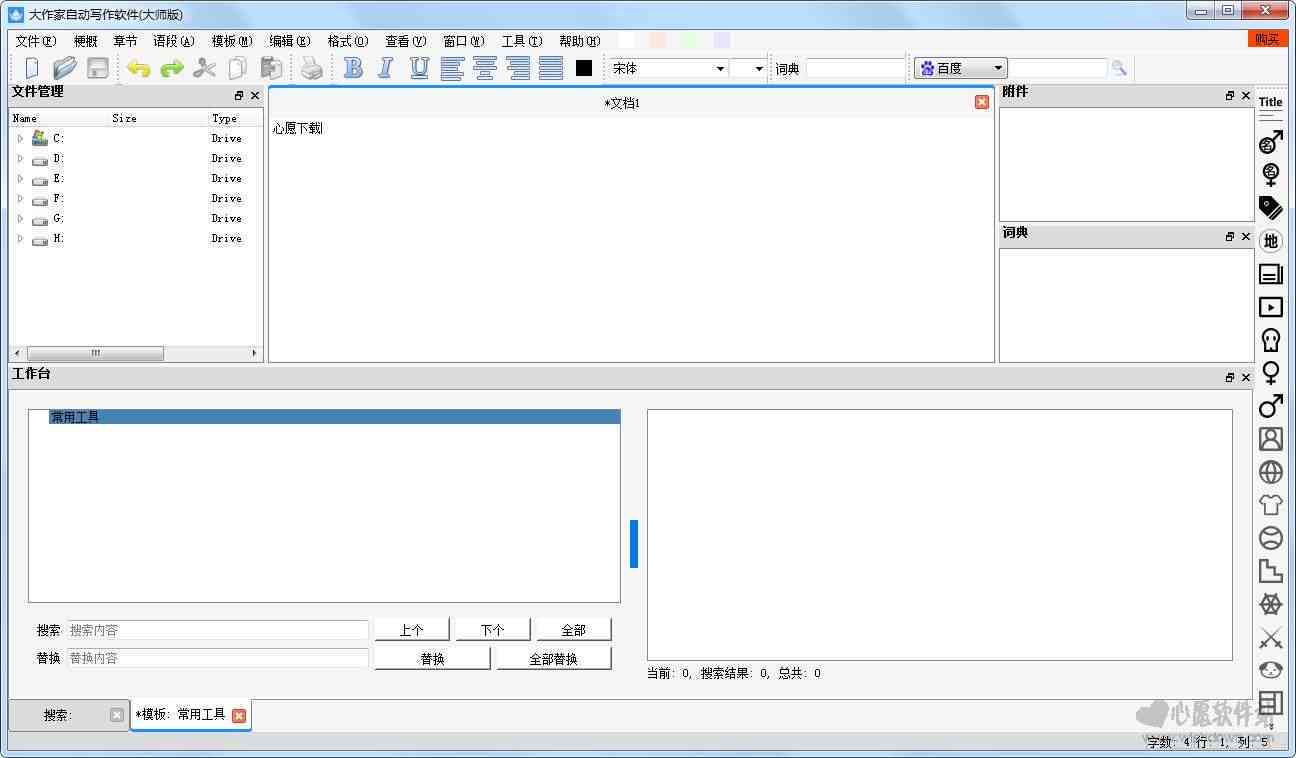
Task: Justify the text alignment
Action: pos(551,68)
